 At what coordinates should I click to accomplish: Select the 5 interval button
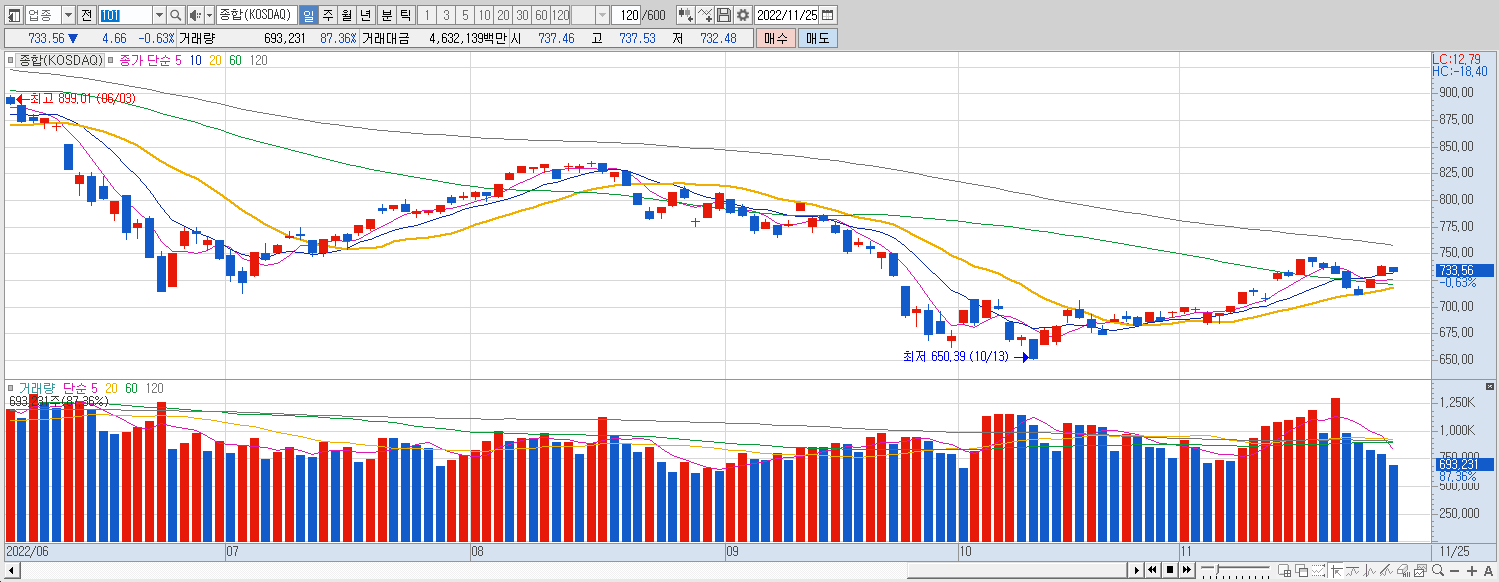click(465, 15)
